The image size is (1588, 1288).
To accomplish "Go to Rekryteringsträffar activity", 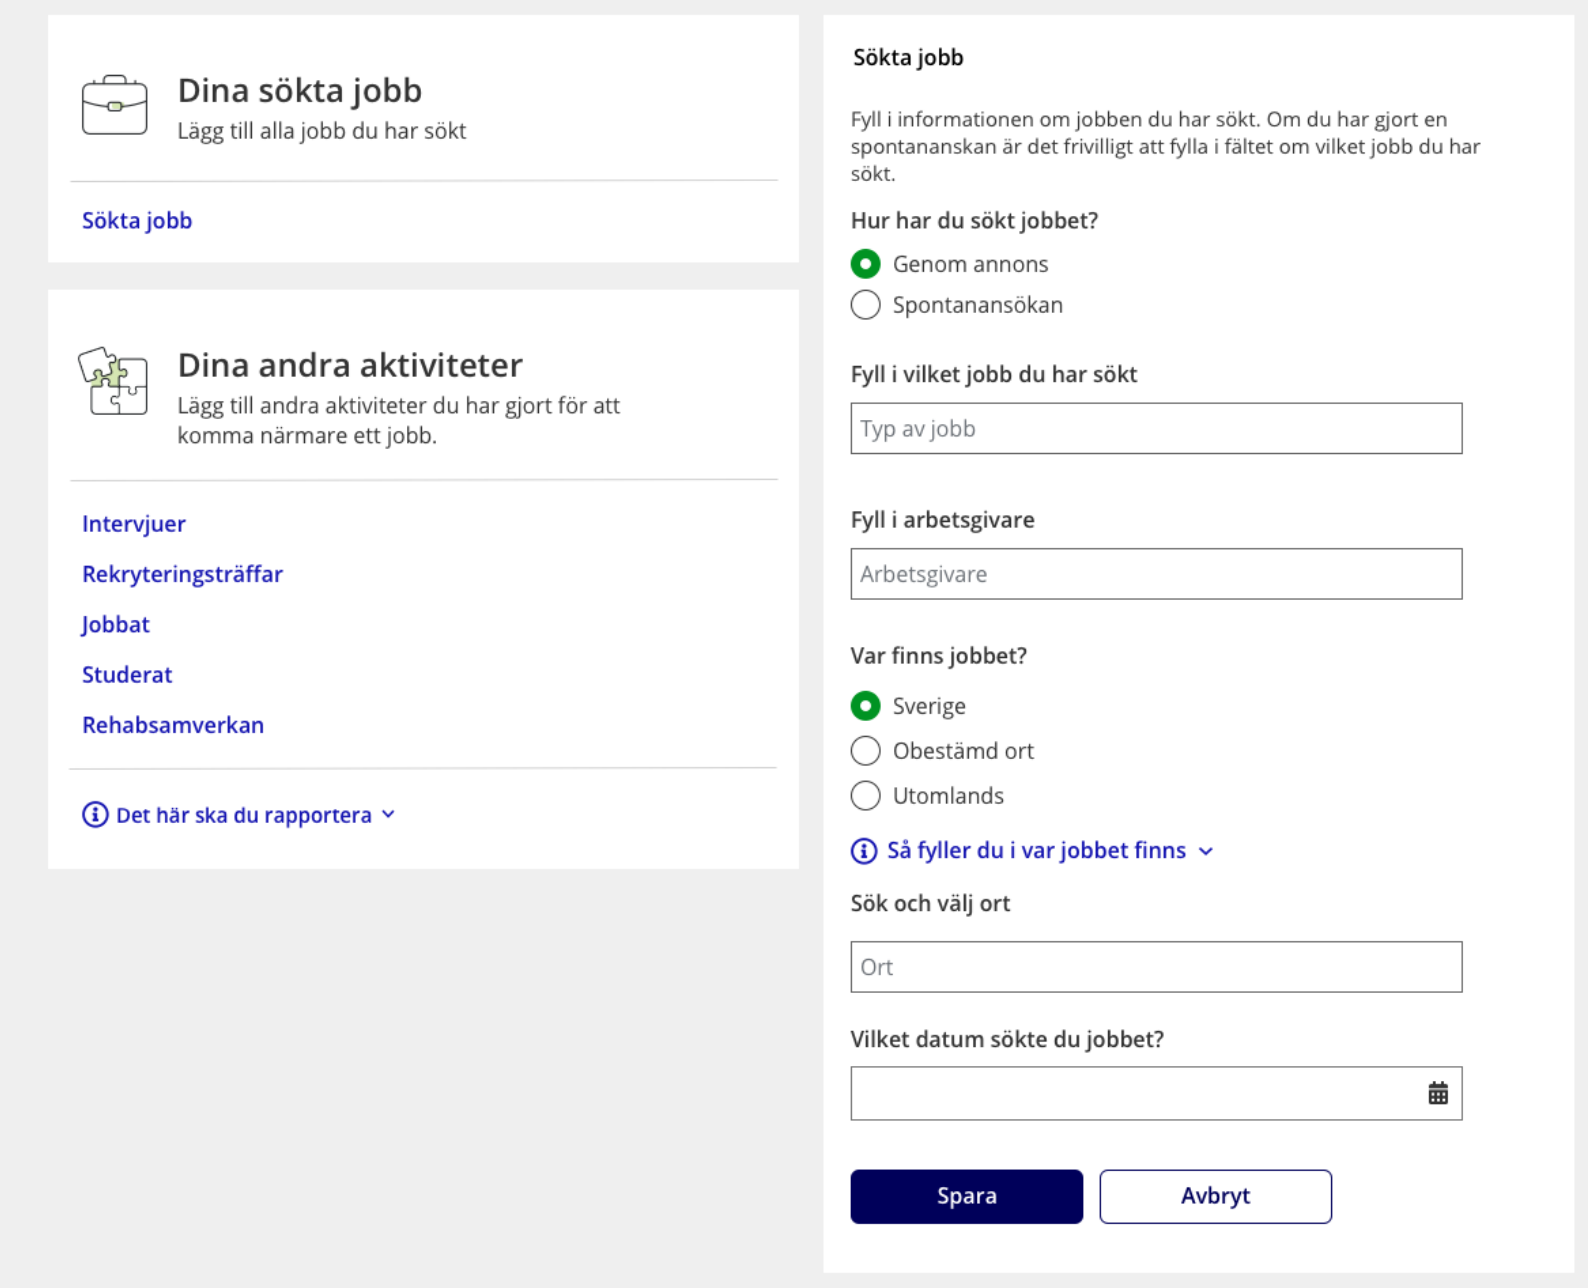I will [x=182, y=574].
